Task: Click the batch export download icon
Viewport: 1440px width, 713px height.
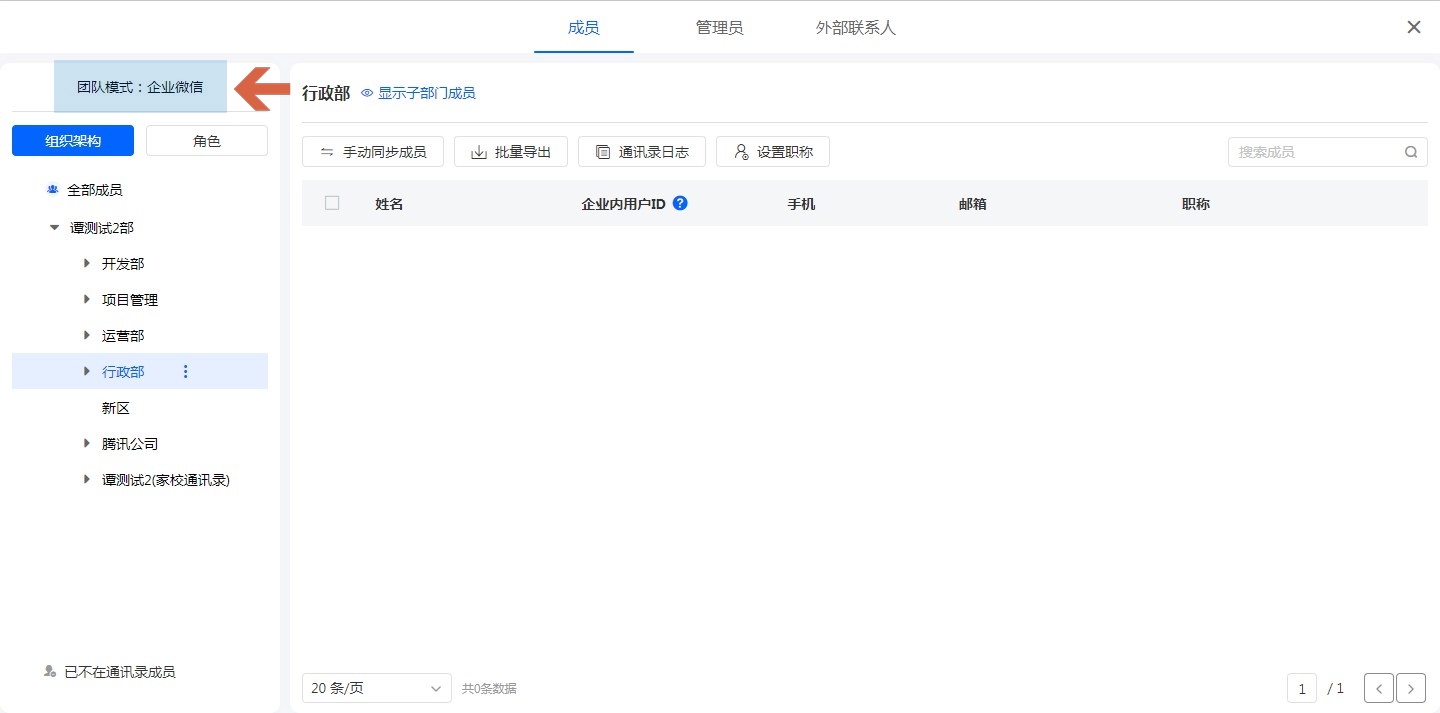Action: click(x=479, y=152)
